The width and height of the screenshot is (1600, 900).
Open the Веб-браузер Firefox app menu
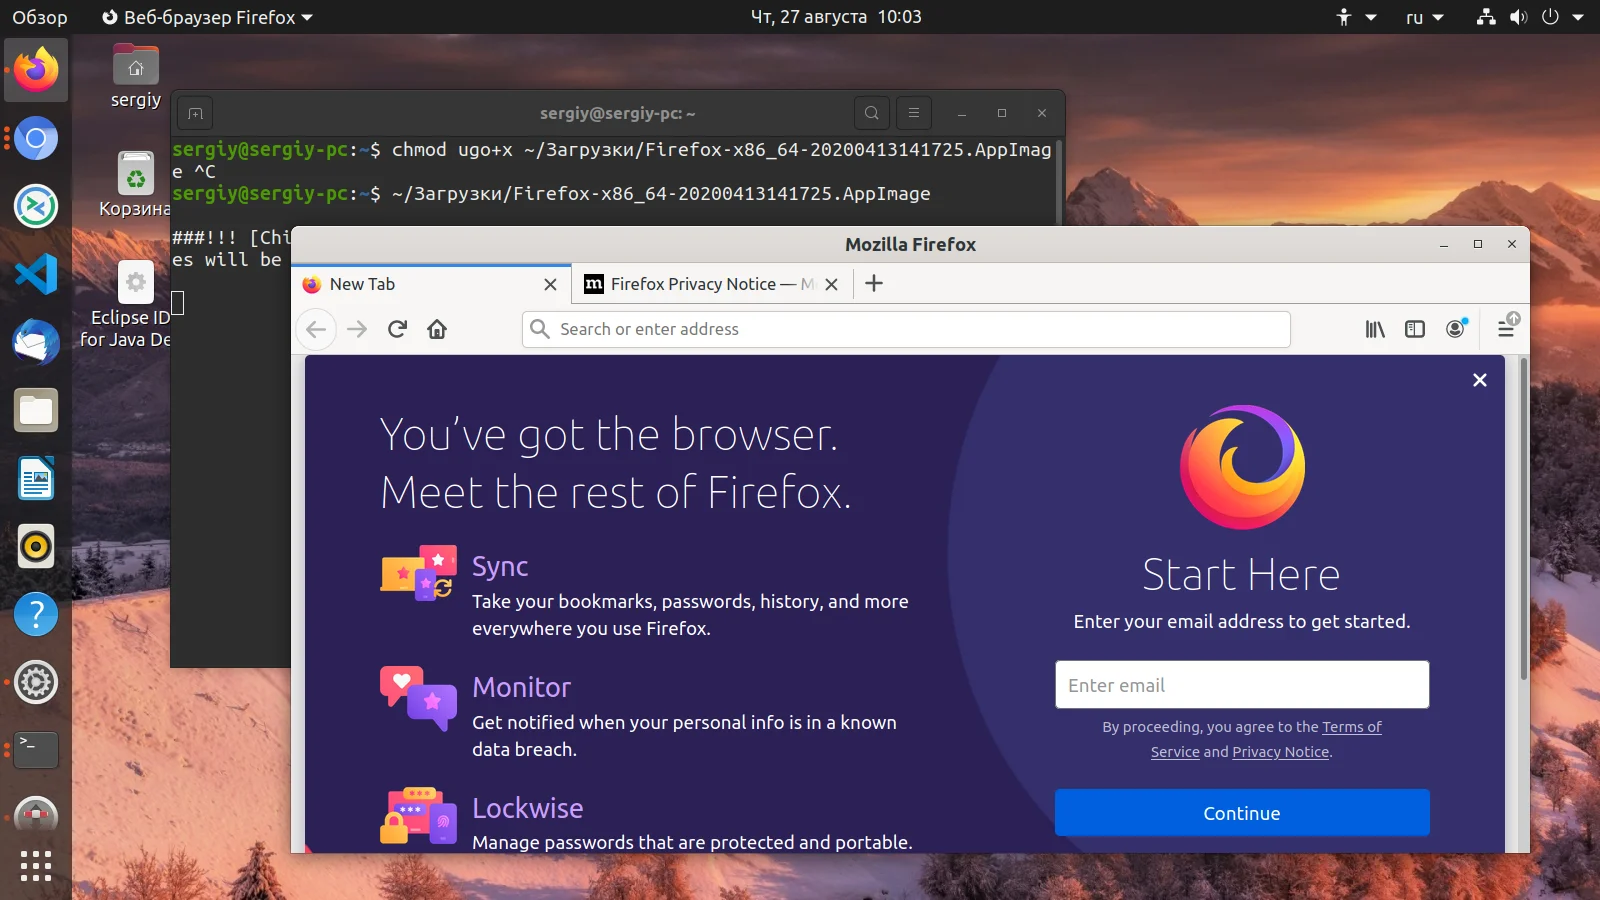pyautogui.click(x=207, y=17)
